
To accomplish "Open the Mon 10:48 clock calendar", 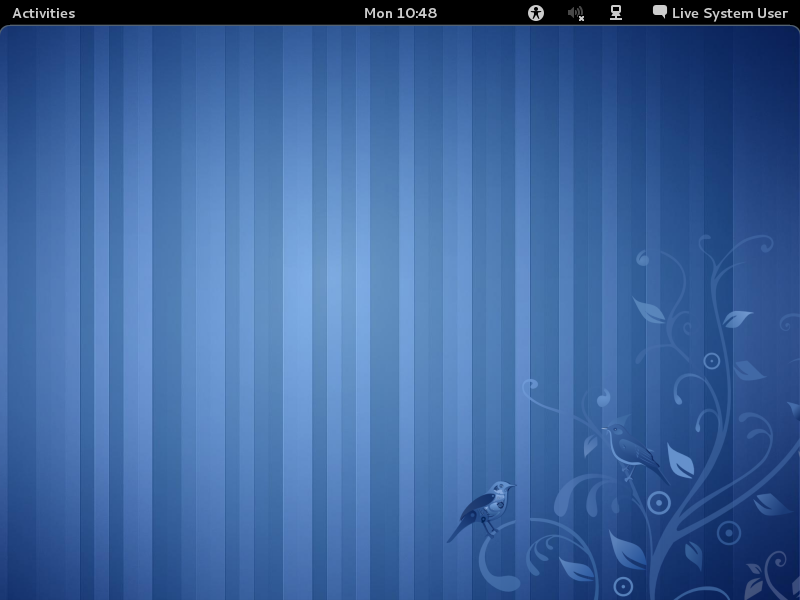I will pyautogui.click(x=400, y=13).
